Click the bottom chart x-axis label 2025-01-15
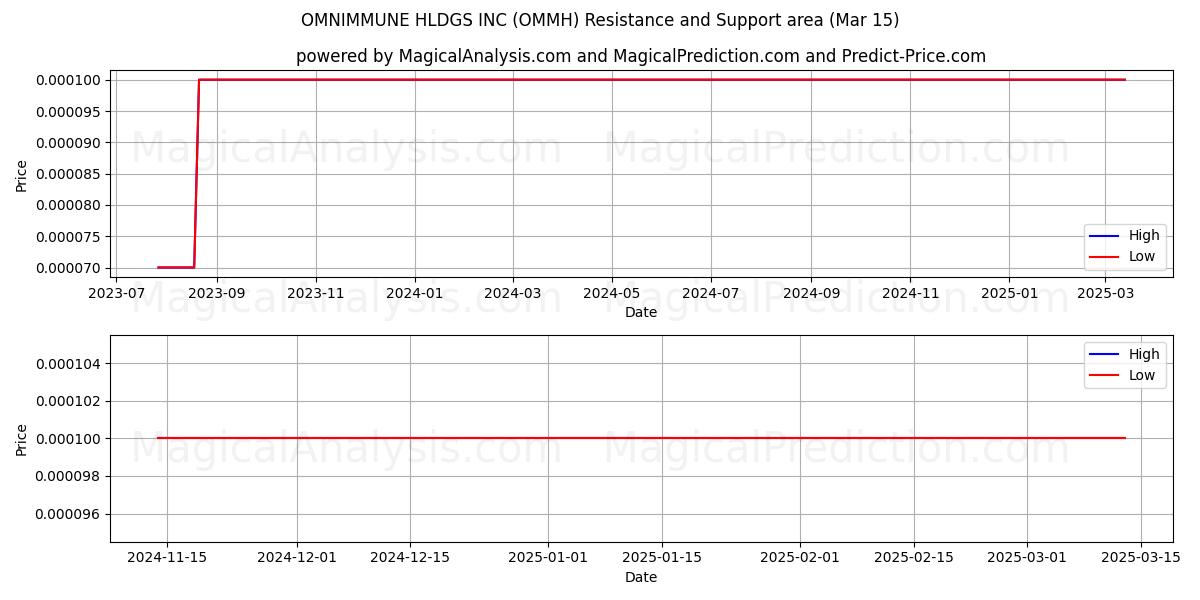1200x600 pixels. tap(662, 558)
